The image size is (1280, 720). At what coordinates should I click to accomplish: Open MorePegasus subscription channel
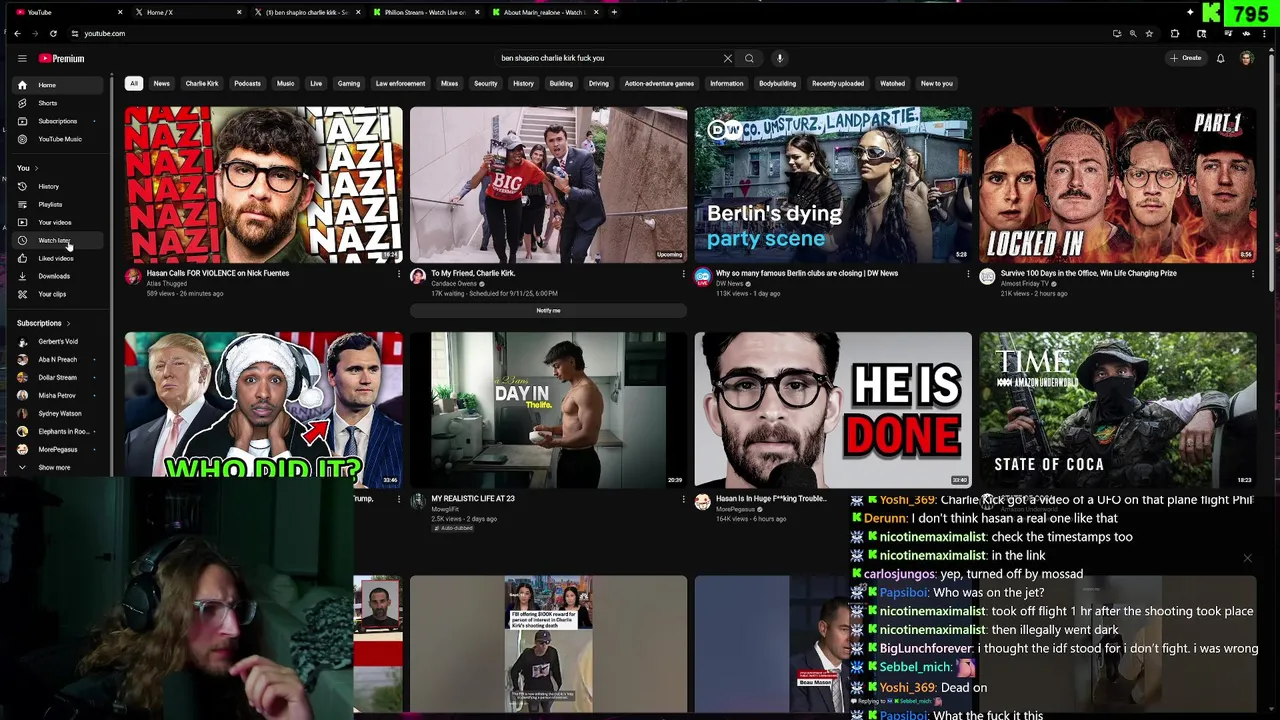point(58,449)
